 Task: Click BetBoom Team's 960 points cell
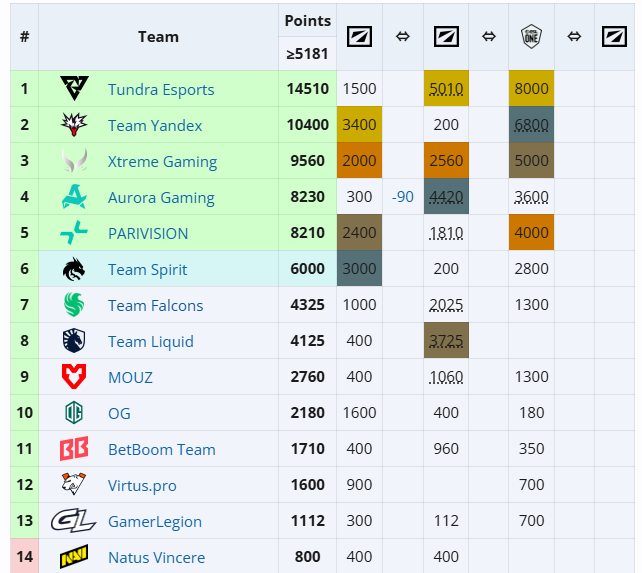coord(446,449)
